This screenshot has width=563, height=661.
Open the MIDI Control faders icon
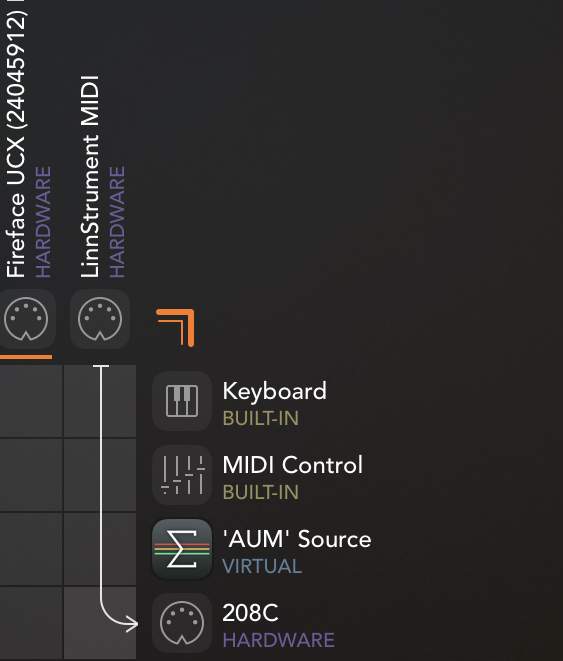pos(182,475)
